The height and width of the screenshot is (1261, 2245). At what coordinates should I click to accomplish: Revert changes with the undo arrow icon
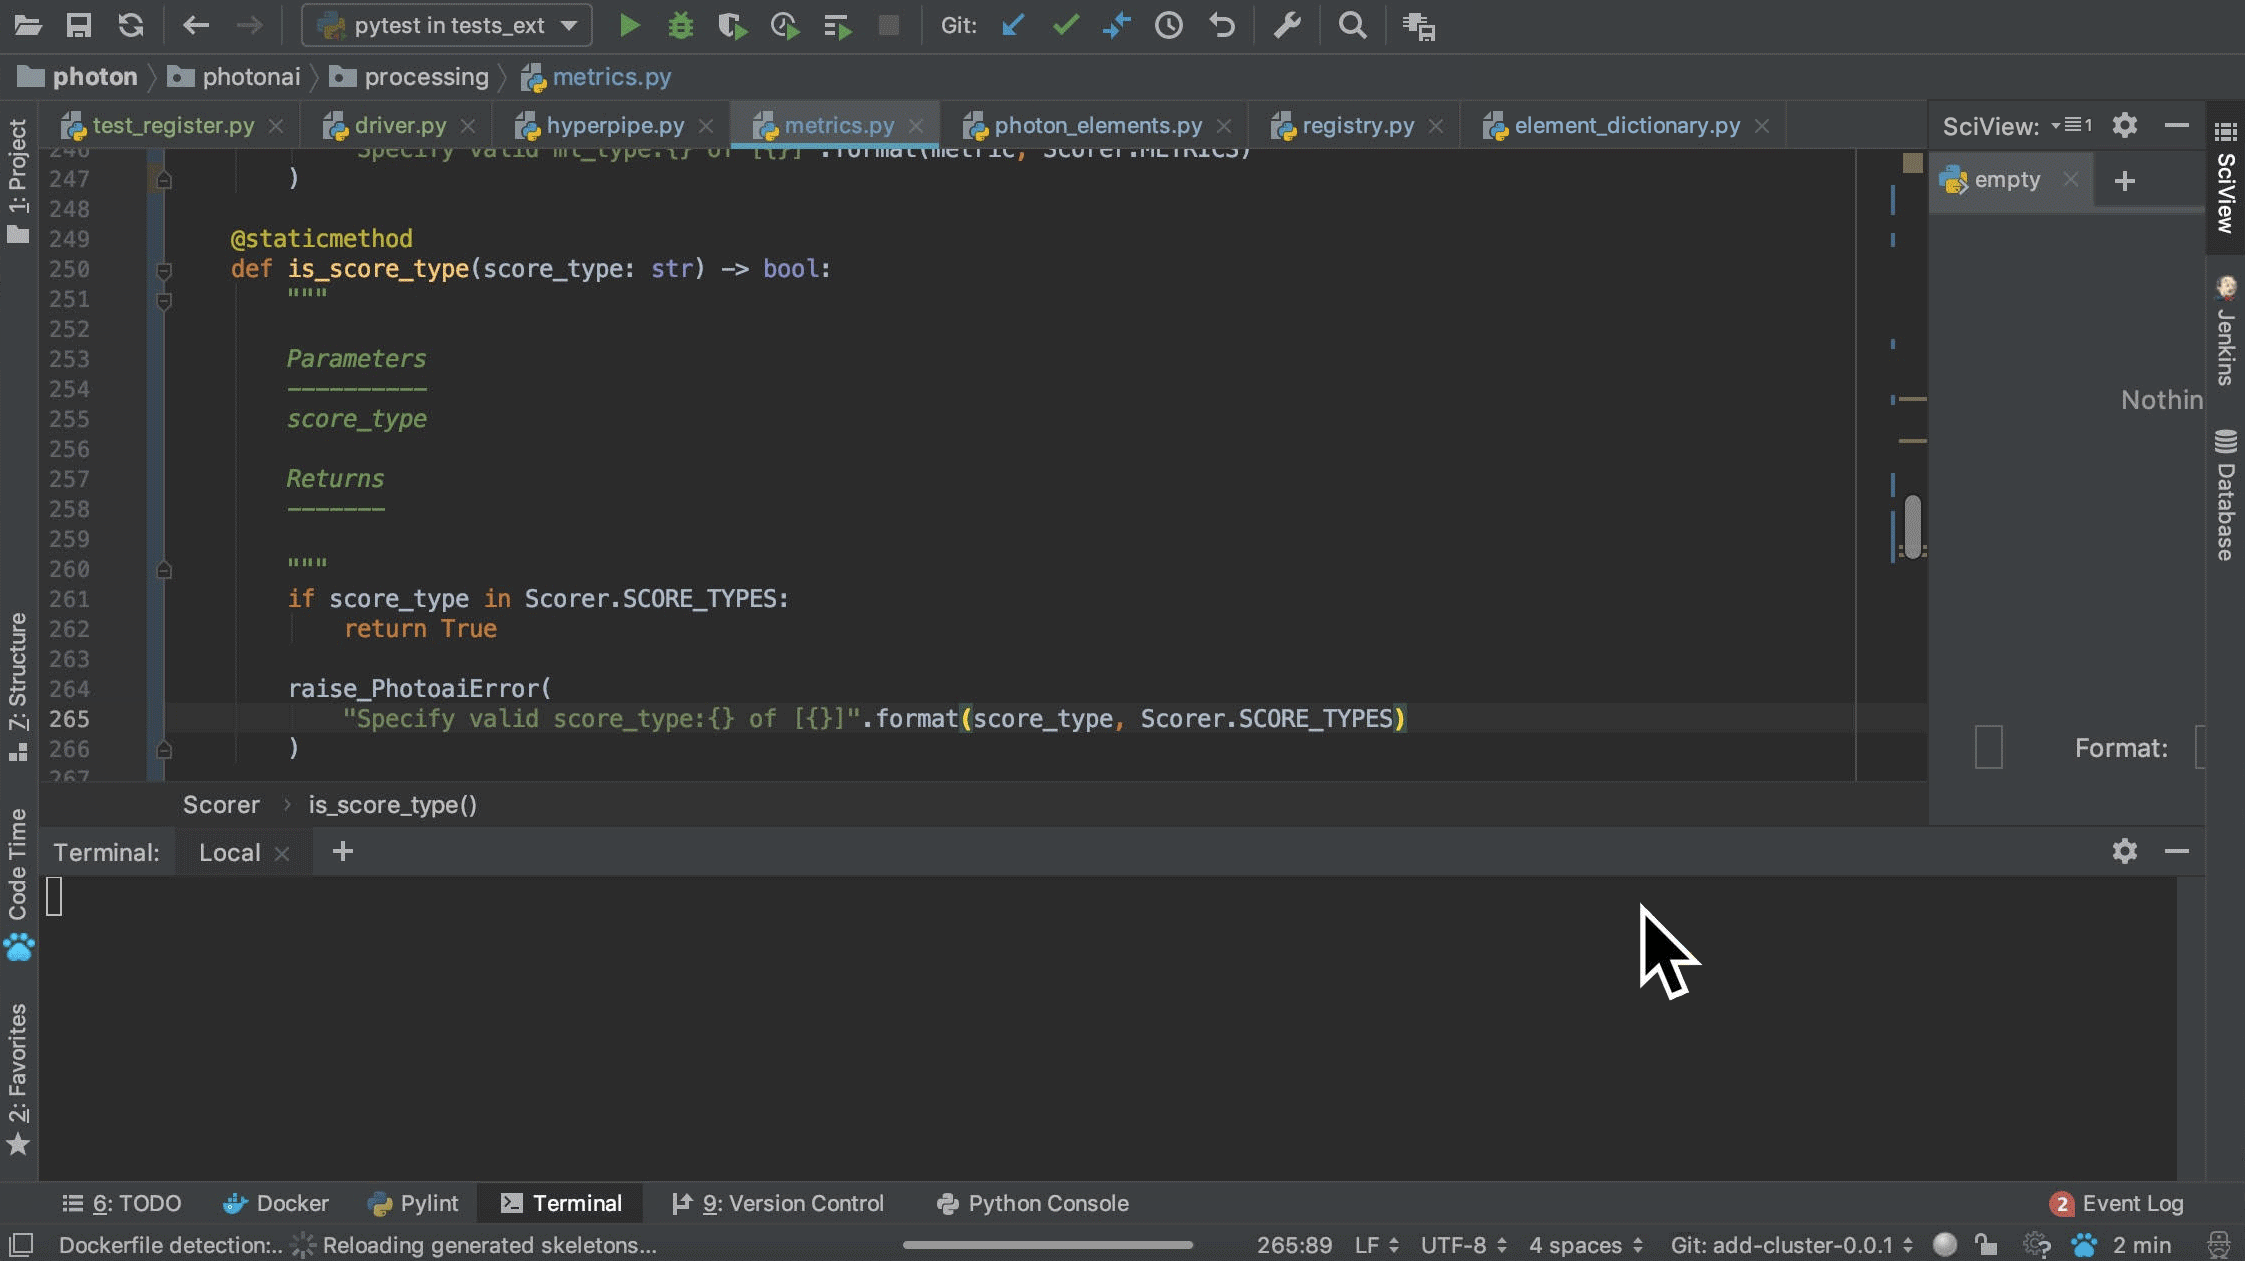(1221, 26)
